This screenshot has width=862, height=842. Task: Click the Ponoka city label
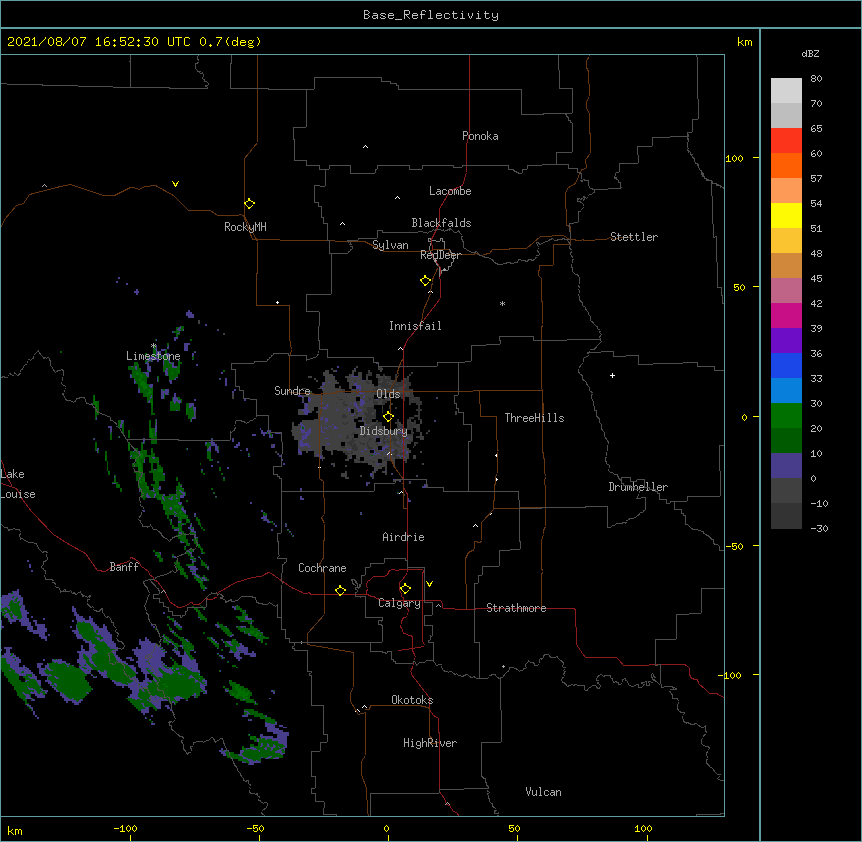tap(480, 136)
